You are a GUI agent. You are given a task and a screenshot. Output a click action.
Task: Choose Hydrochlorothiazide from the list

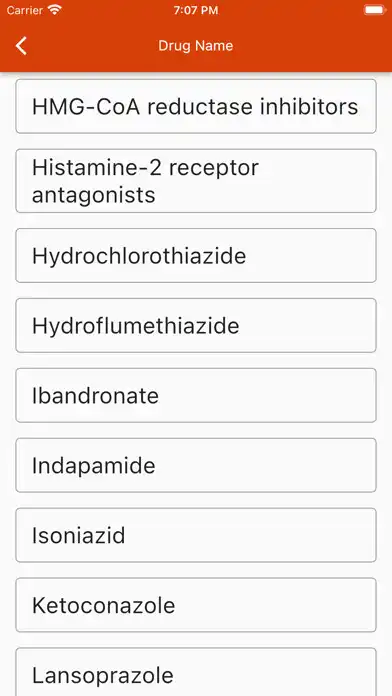tap(196, 256)
